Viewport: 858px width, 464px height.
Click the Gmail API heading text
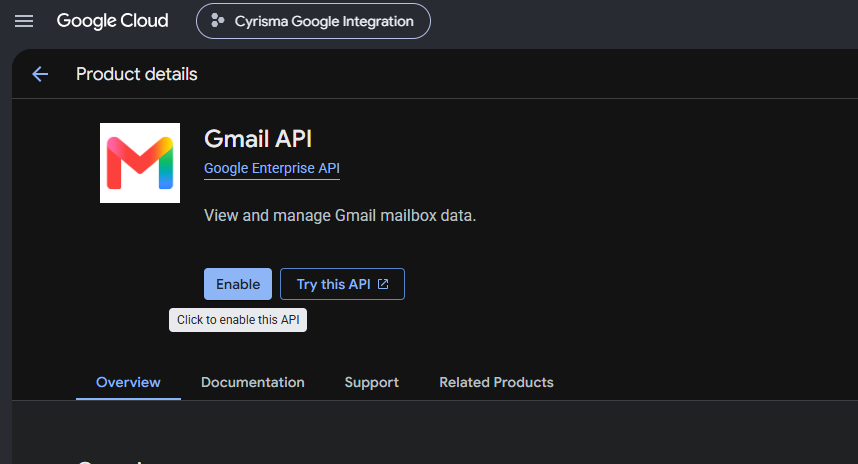pyautogui.click(x=258, y=138)
